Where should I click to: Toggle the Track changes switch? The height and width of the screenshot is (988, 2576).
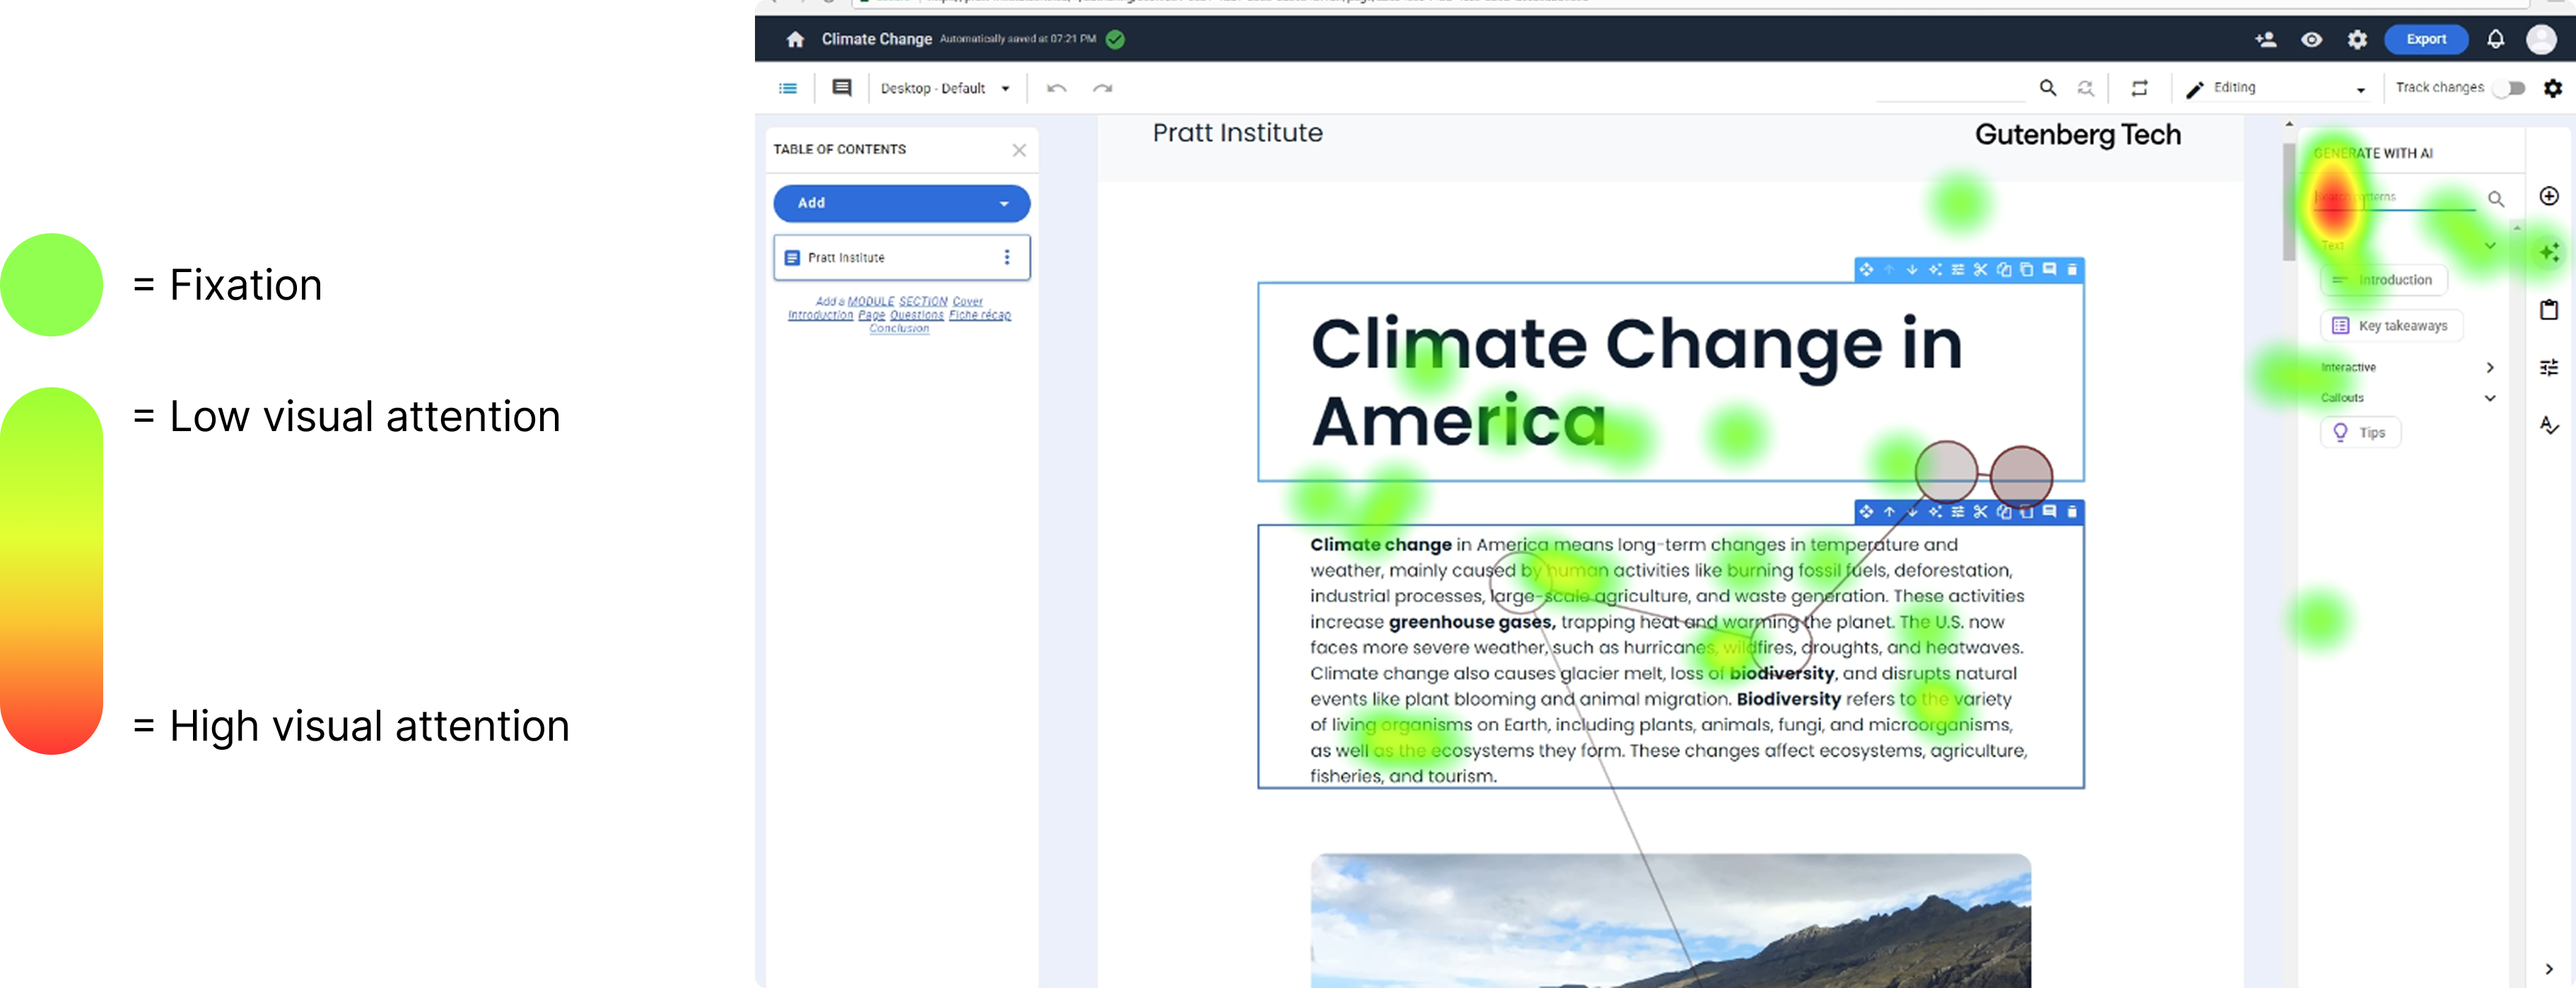click(2509, 88)
